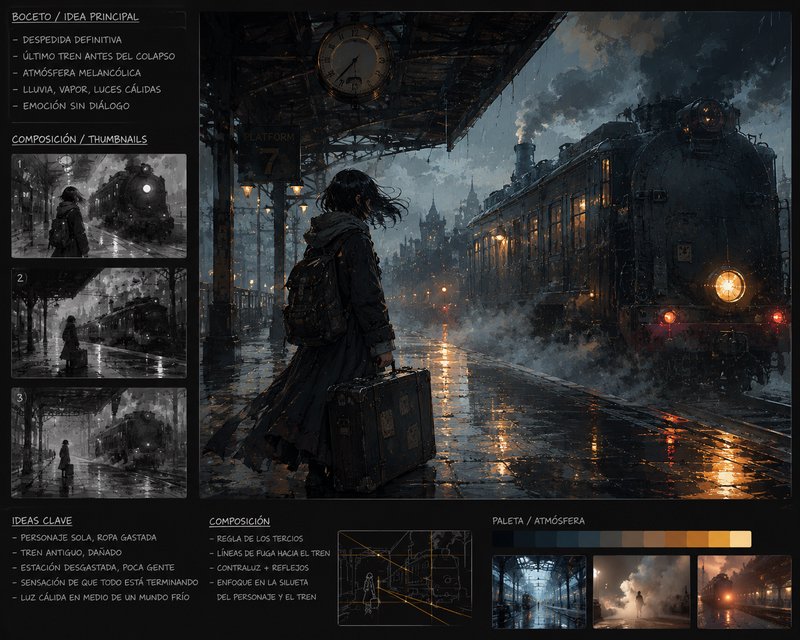Select the line "PERSONAJE SOLA, ROPA GASTADA"
The image size is (800, 640).
(88, 537)
